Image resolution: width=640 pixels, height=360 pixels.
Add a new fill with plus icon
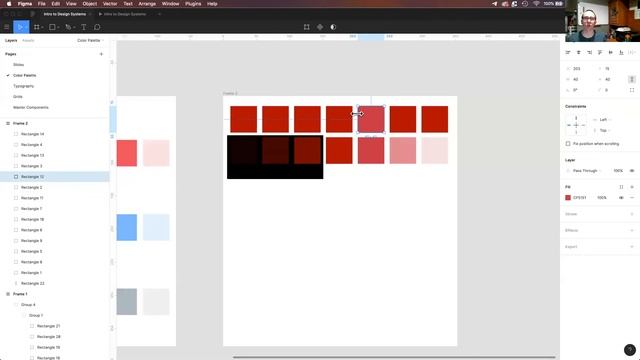[x=632, y=187]
